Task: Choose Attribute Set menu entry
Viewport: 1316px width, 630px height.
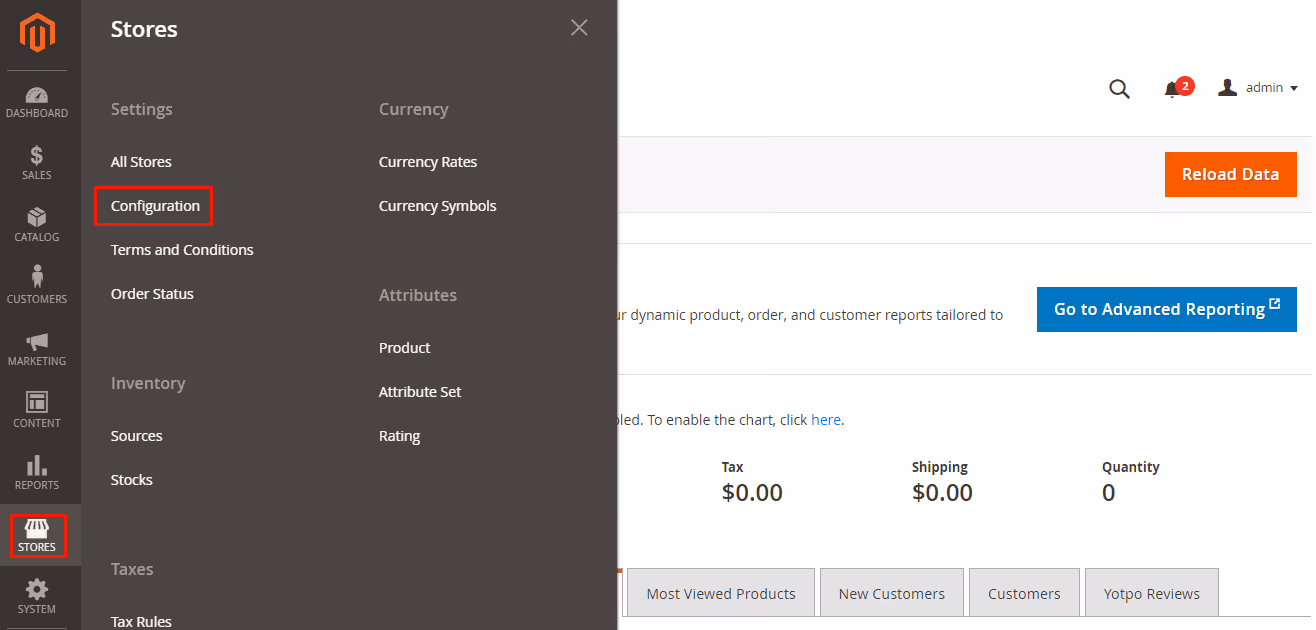Action: [420, 392]
